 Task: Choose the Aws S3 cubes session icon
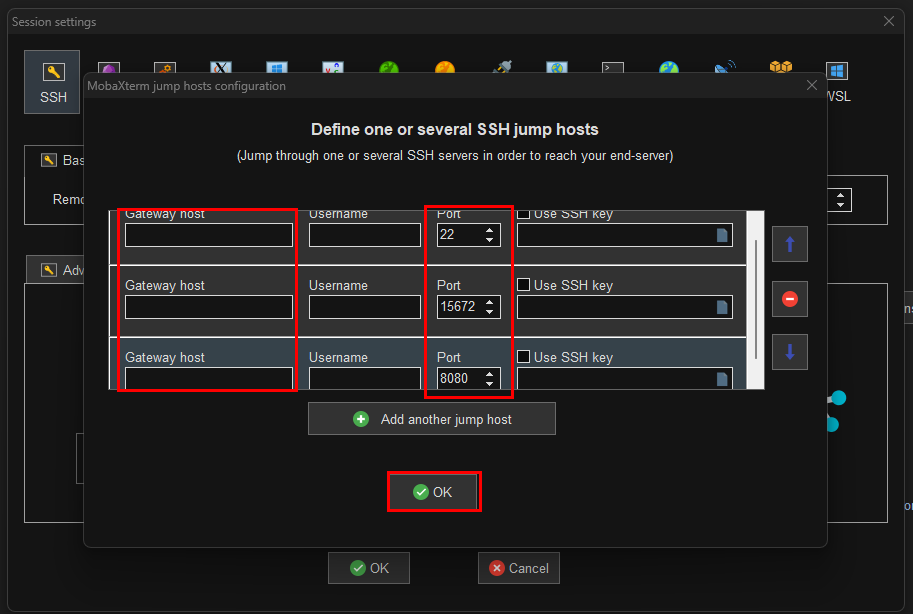(781, 67)
